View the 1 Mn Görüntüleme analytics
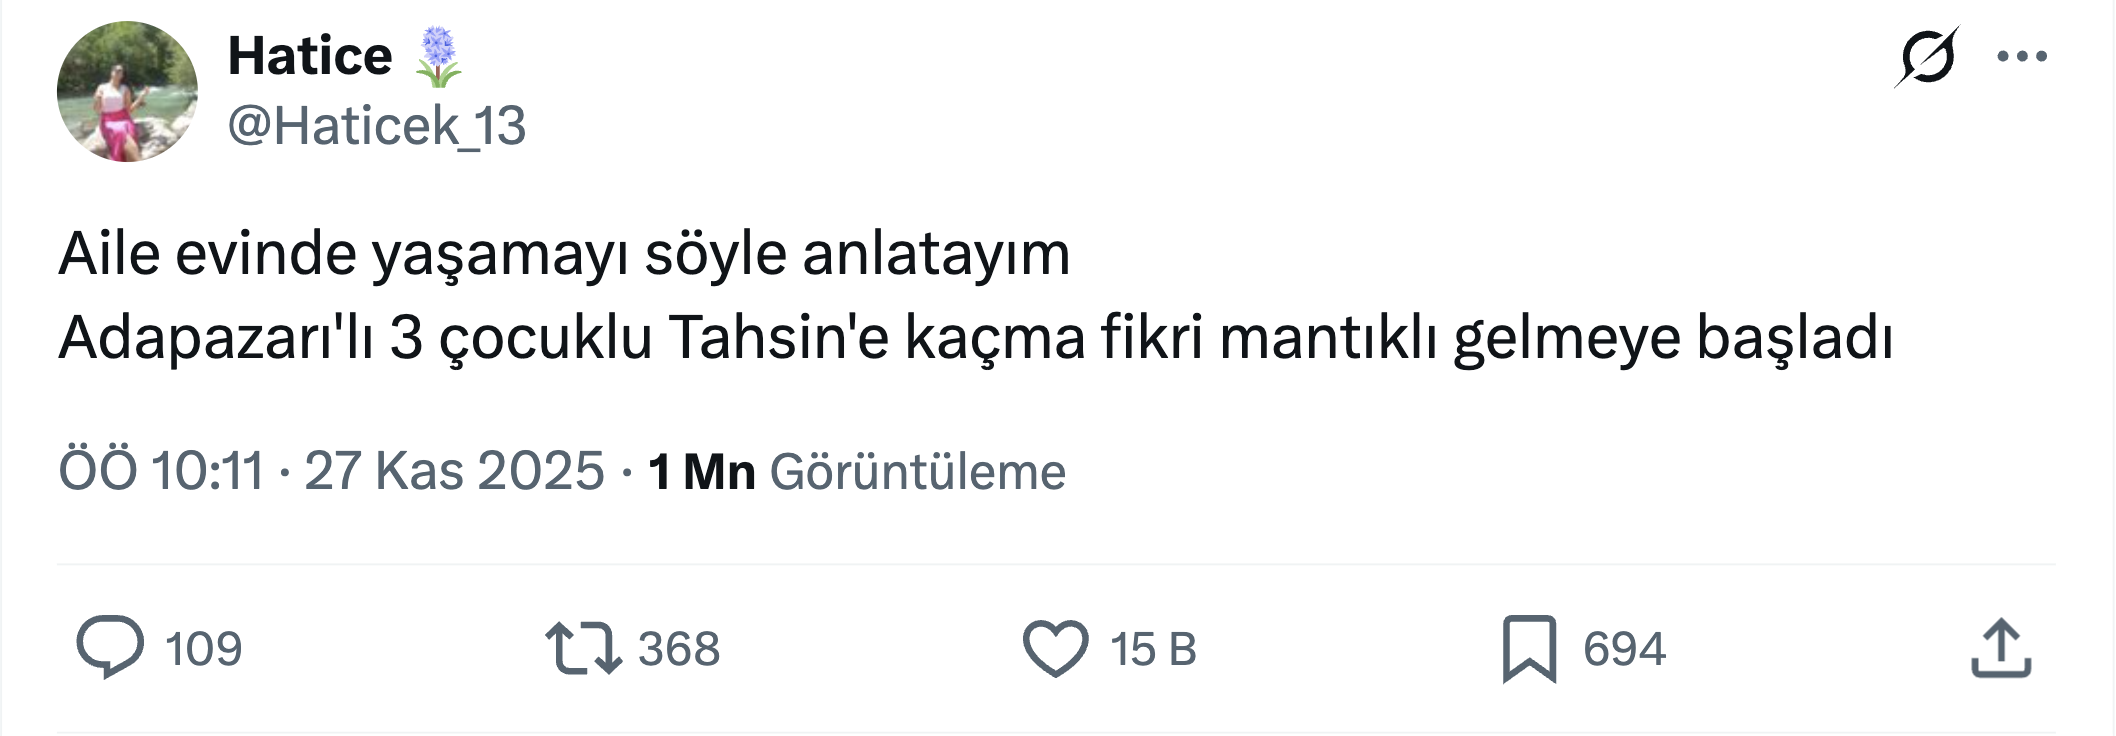The image size is (2116, 736). (x=856, y=471)
